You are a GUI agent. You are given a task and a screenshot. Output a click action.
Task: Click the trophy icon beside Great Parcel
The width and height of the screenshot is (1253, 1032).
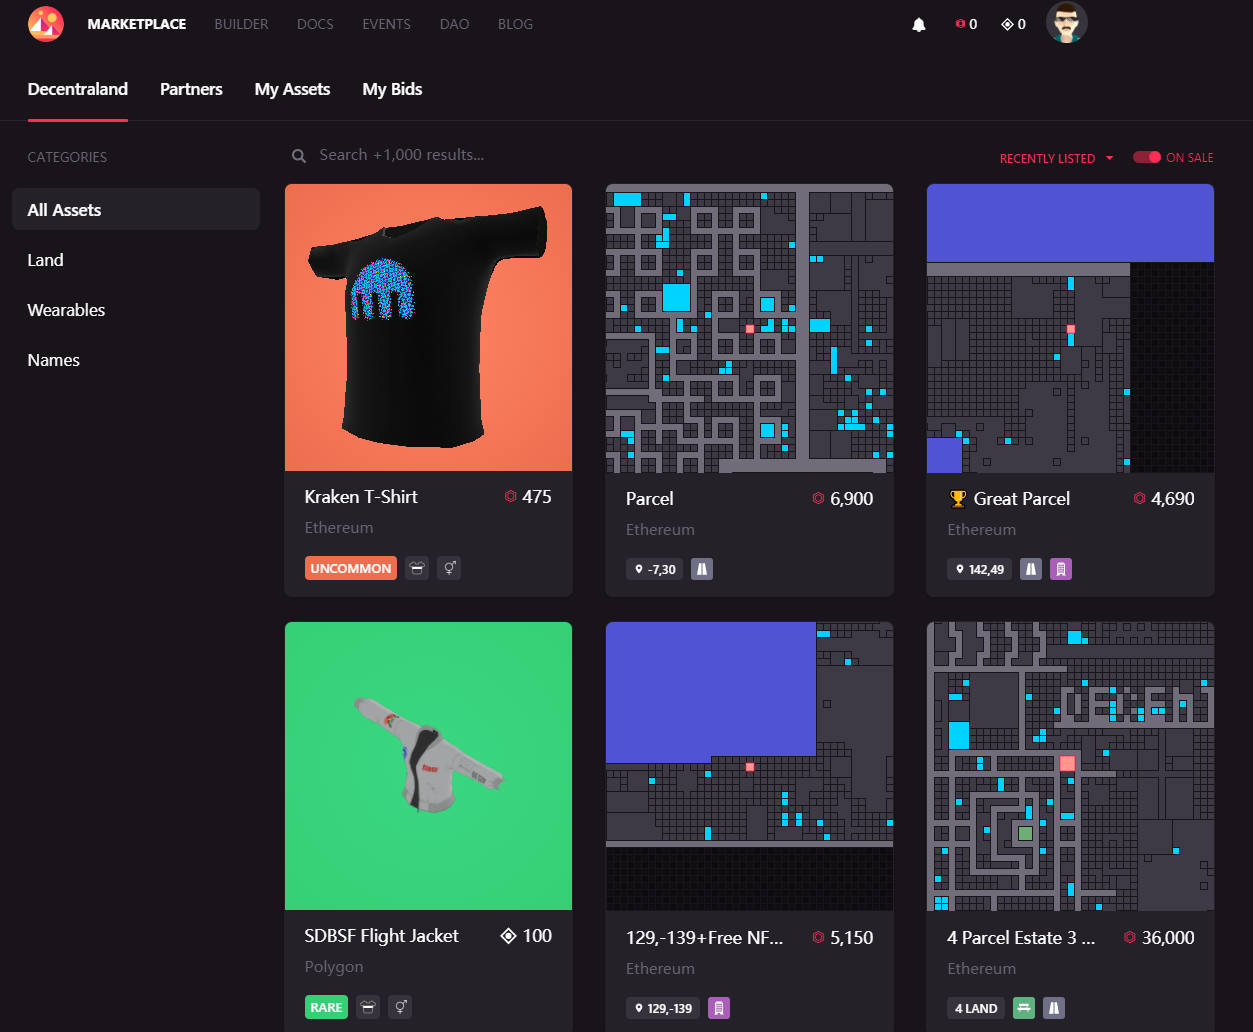957,499
